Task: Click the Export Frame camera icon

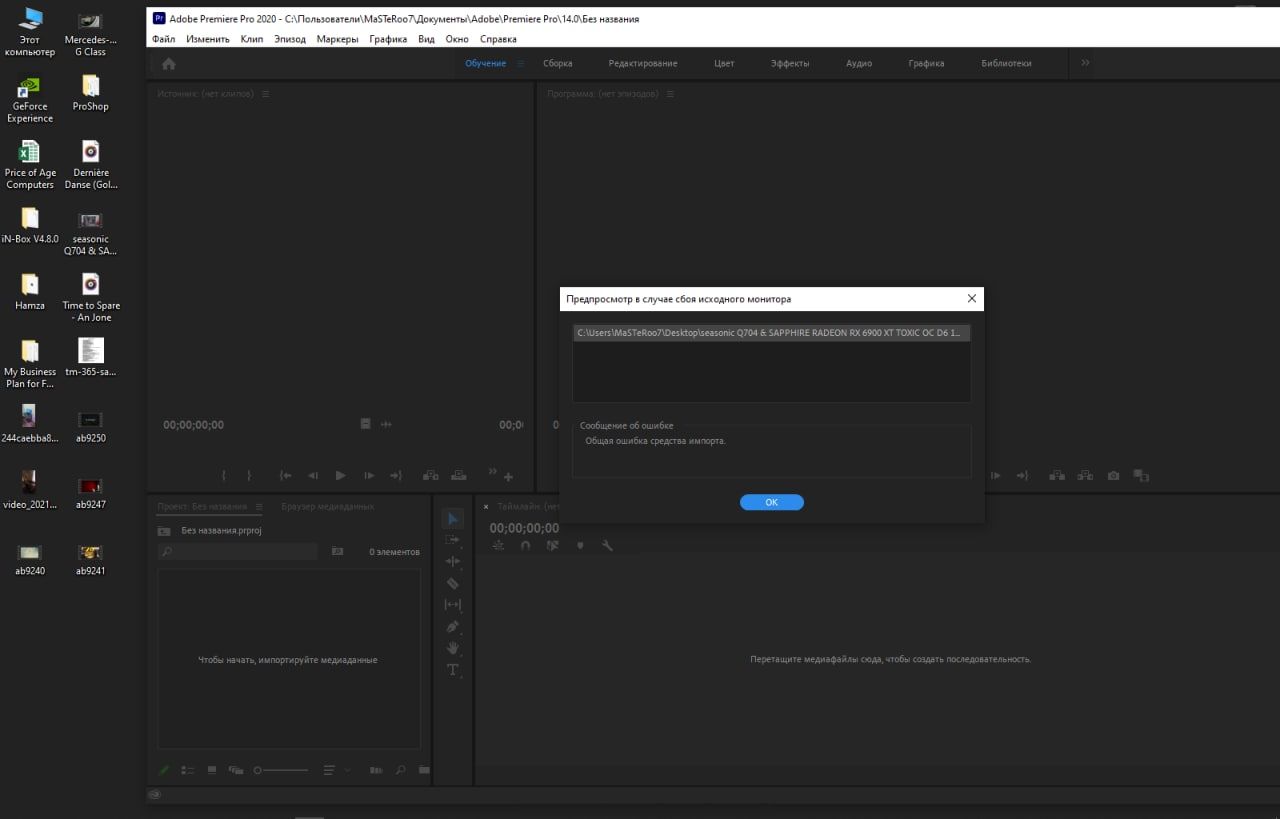Action: click(1113, 476)
